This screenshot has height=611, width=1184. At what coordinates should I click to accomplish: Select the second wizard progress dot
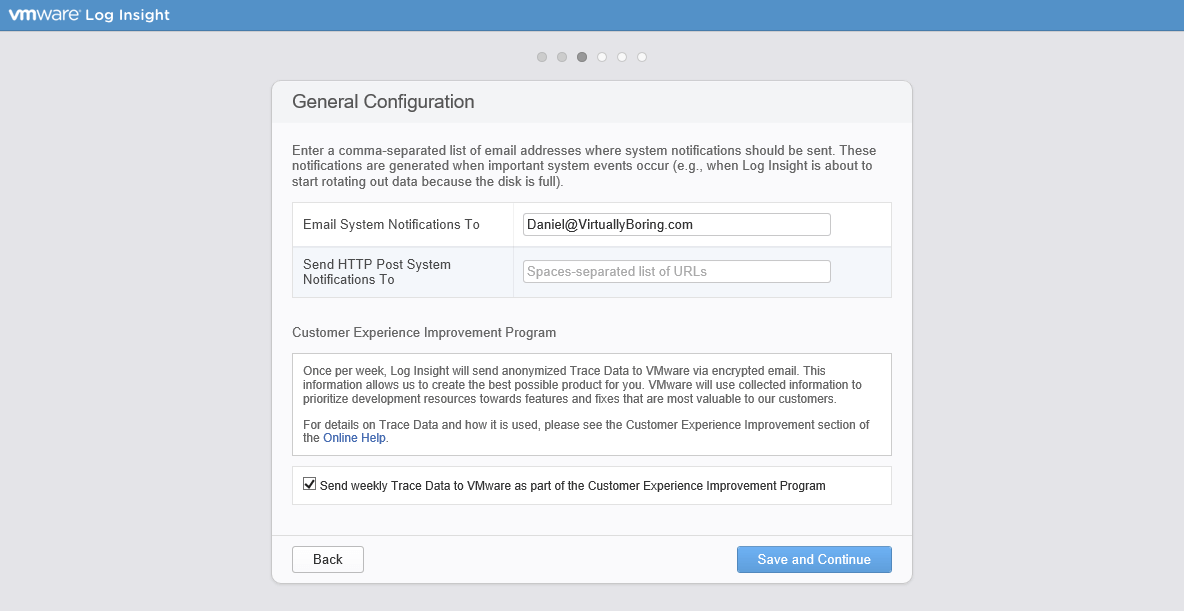(x=562, y=57)
